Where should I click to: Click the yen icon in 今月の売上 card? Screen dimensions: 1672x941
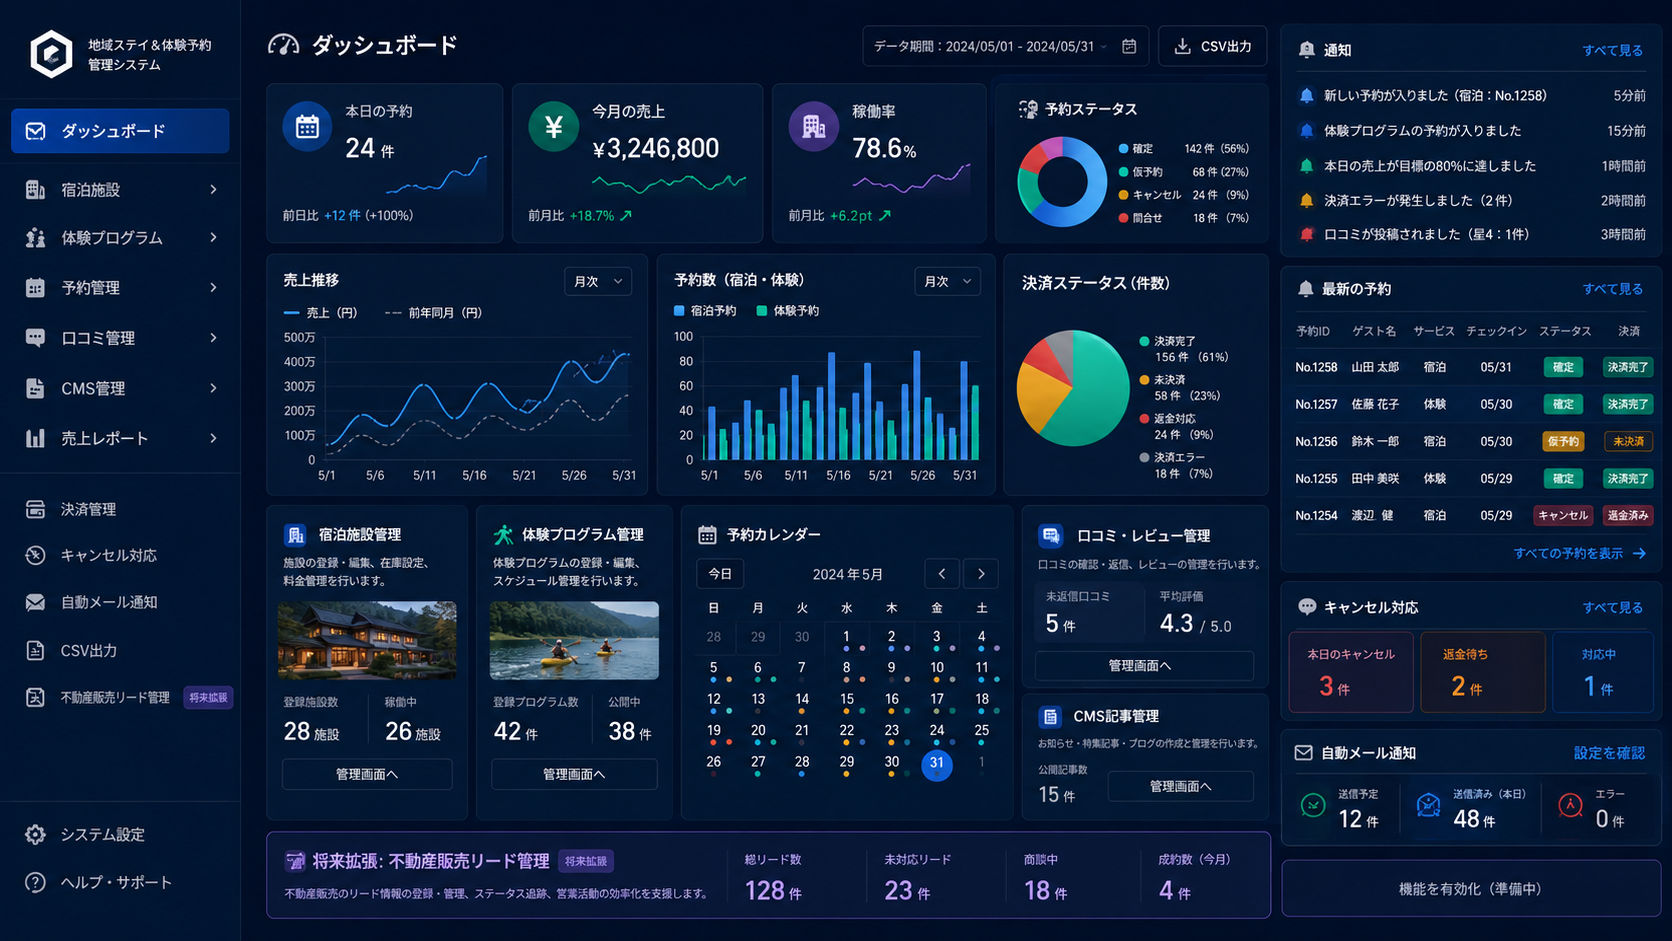[x=553, y=127]
